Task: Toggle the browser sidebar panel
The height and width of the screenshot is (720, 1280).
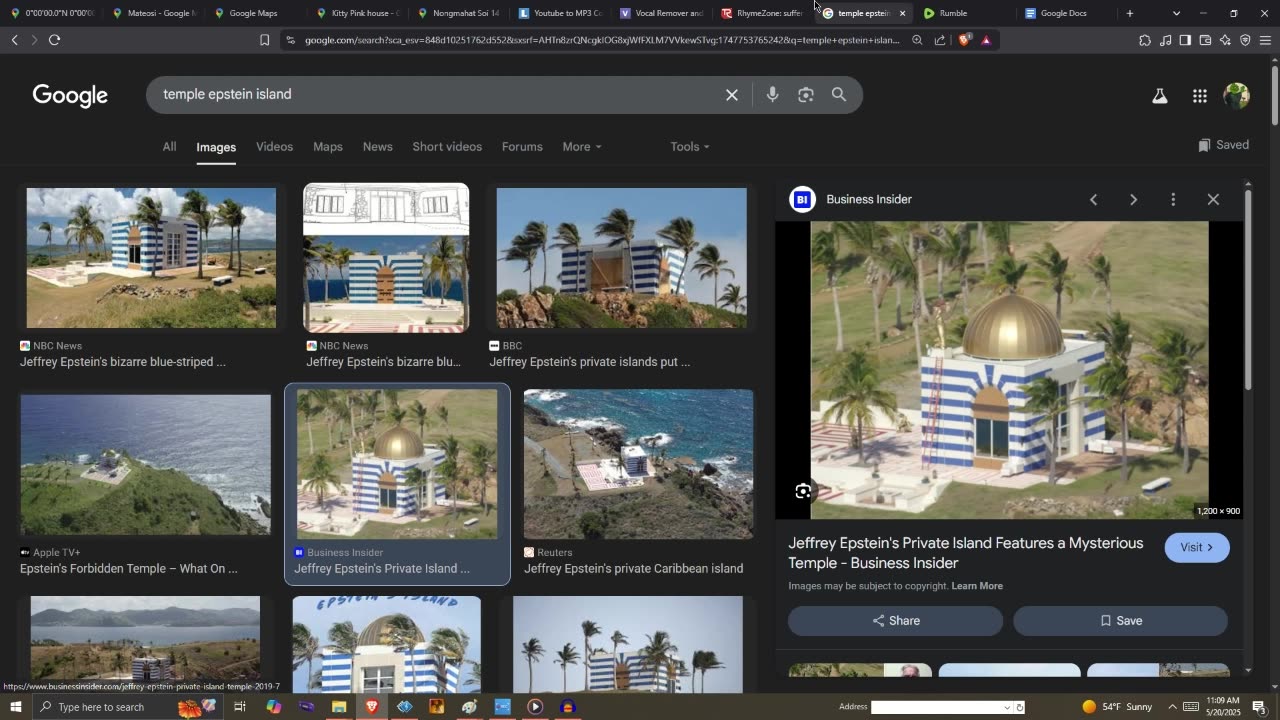Action: click(x=1185, y=40)
